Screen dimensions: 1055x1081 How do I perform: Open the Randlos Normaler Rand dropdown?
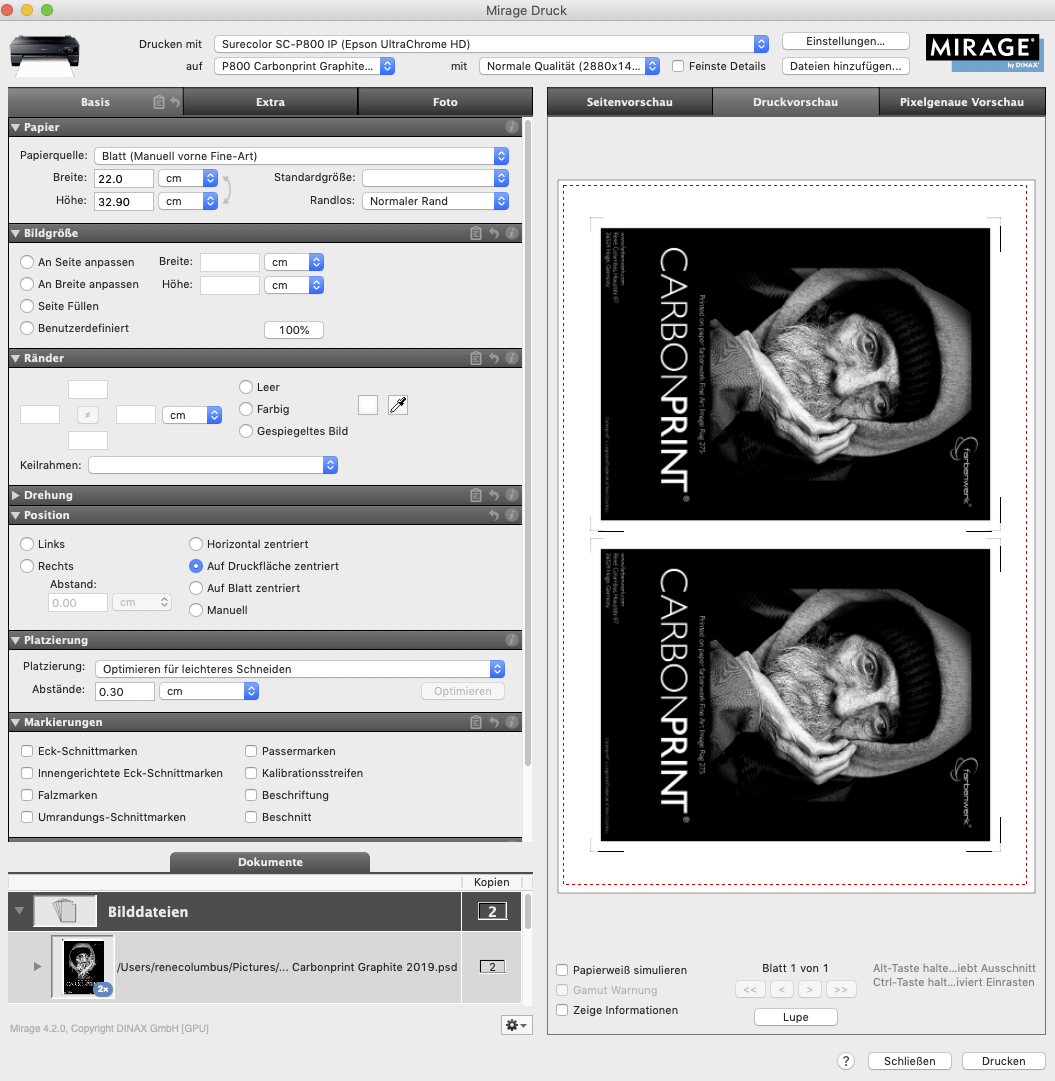[435, 201]
